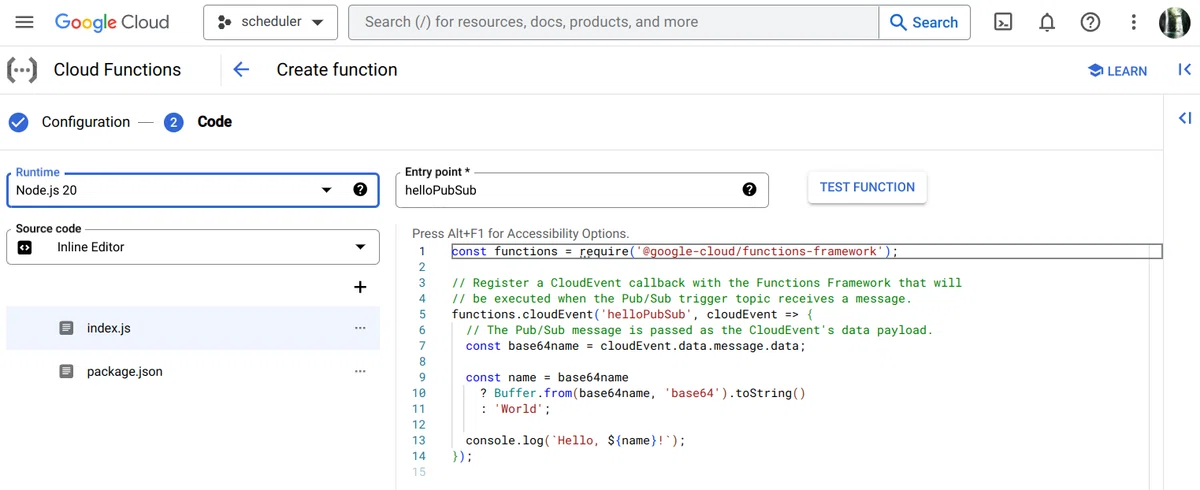The height and width of the screenshot is (490, 1200).
Task: Go to the Configuration step
Action: coord(86,122)
